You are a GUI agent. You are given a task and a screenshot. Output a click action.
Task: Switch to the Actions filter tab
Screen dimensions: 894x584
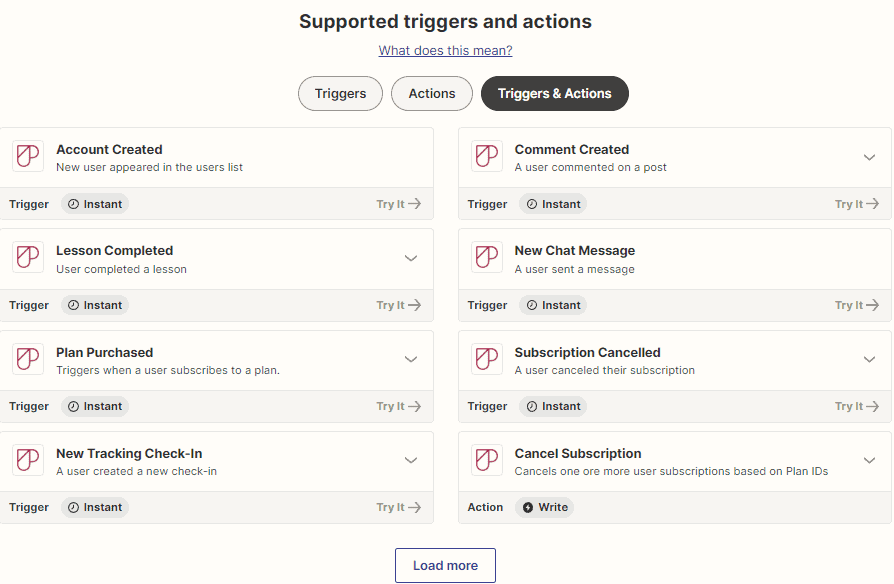click(431, 93)
